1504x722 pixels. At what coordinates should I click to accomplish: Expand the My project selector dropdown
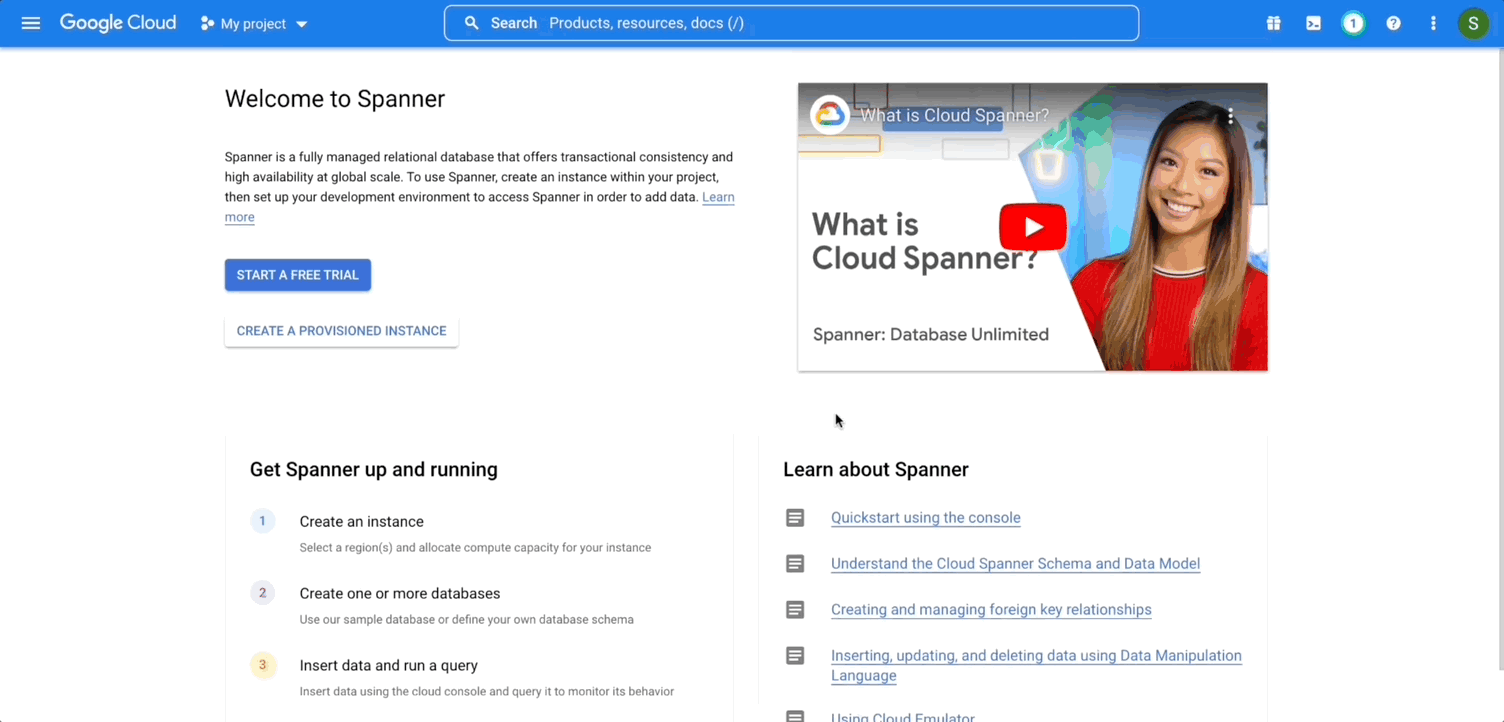tap(254, 23)
